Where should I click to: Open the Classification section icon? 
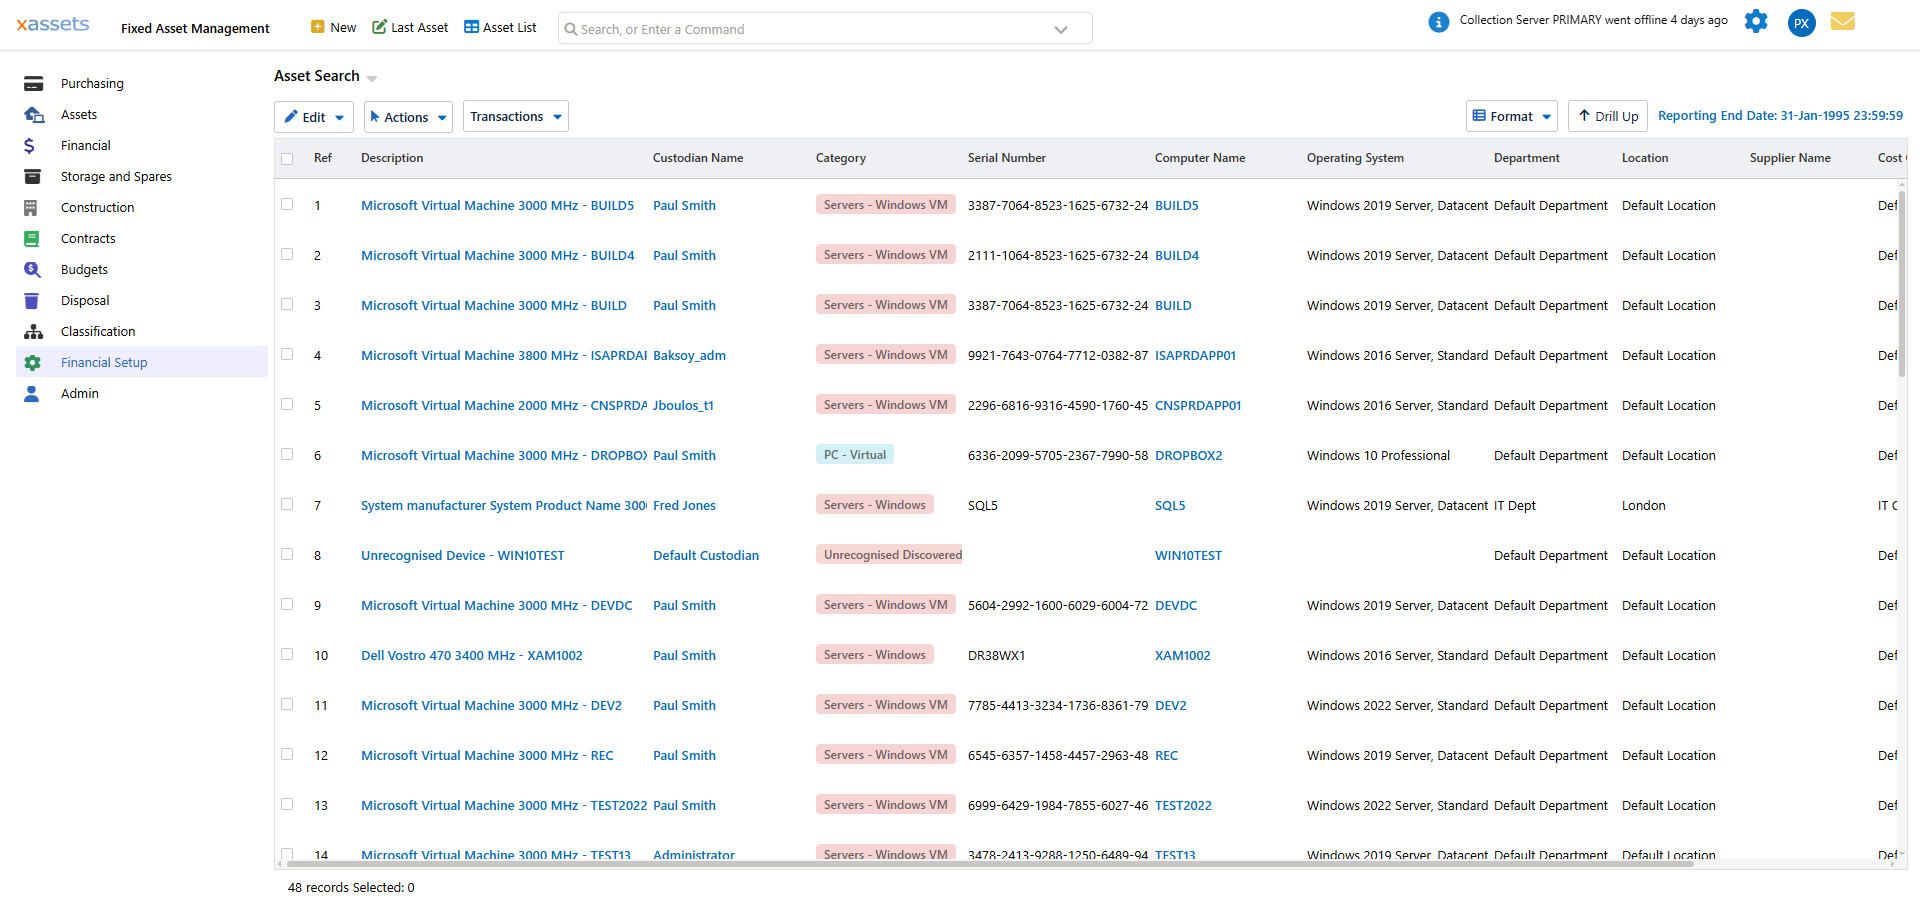(33, 331)
